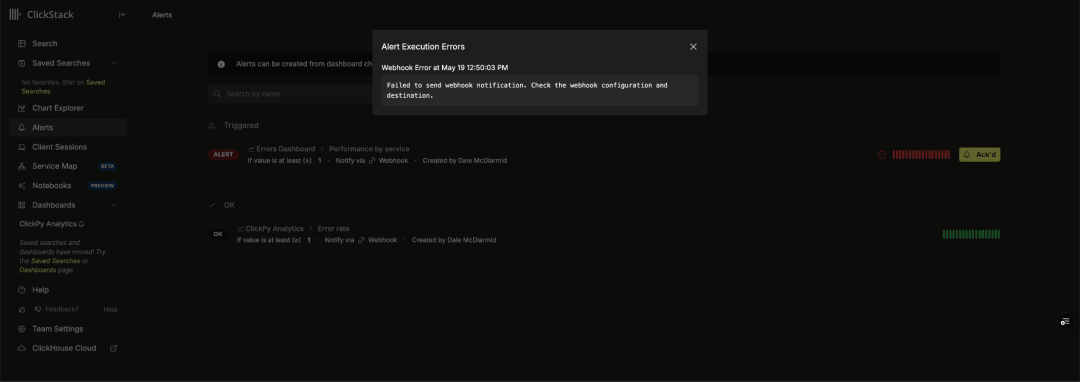This screenshot has width=1080, height=382.
Task: Click the floating settings toggle icon at the right edge
Action: pyautogui.click(x=1066, y=321)
